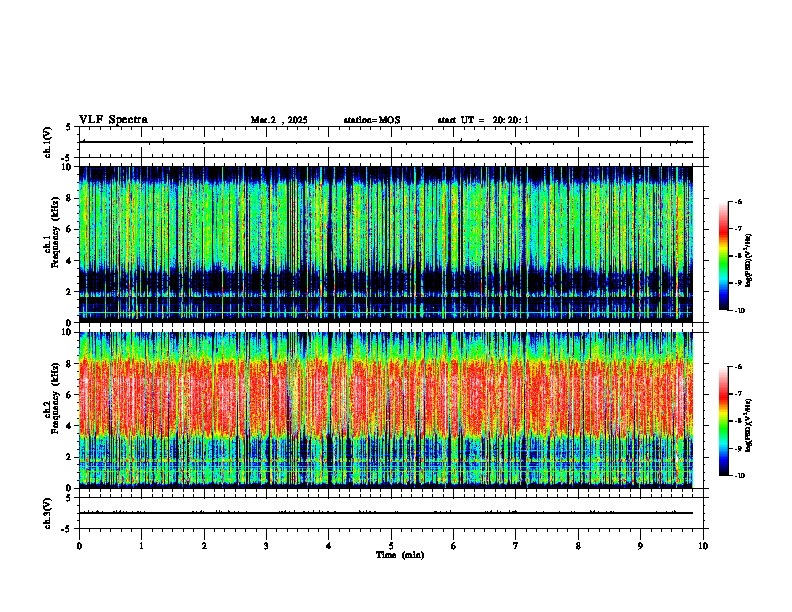Click the 'ch.1(V)' axis label

coord(48,142)
